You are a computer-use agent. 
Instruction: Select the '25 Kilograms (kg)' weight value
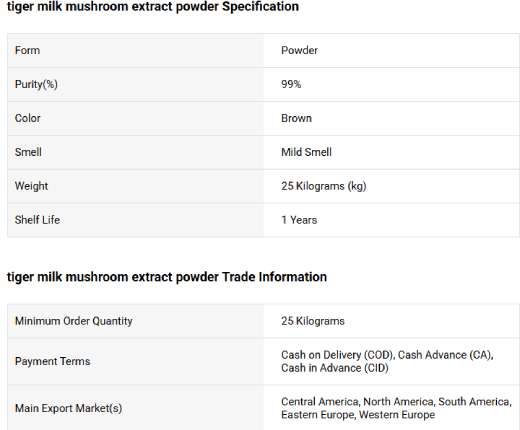324,186
